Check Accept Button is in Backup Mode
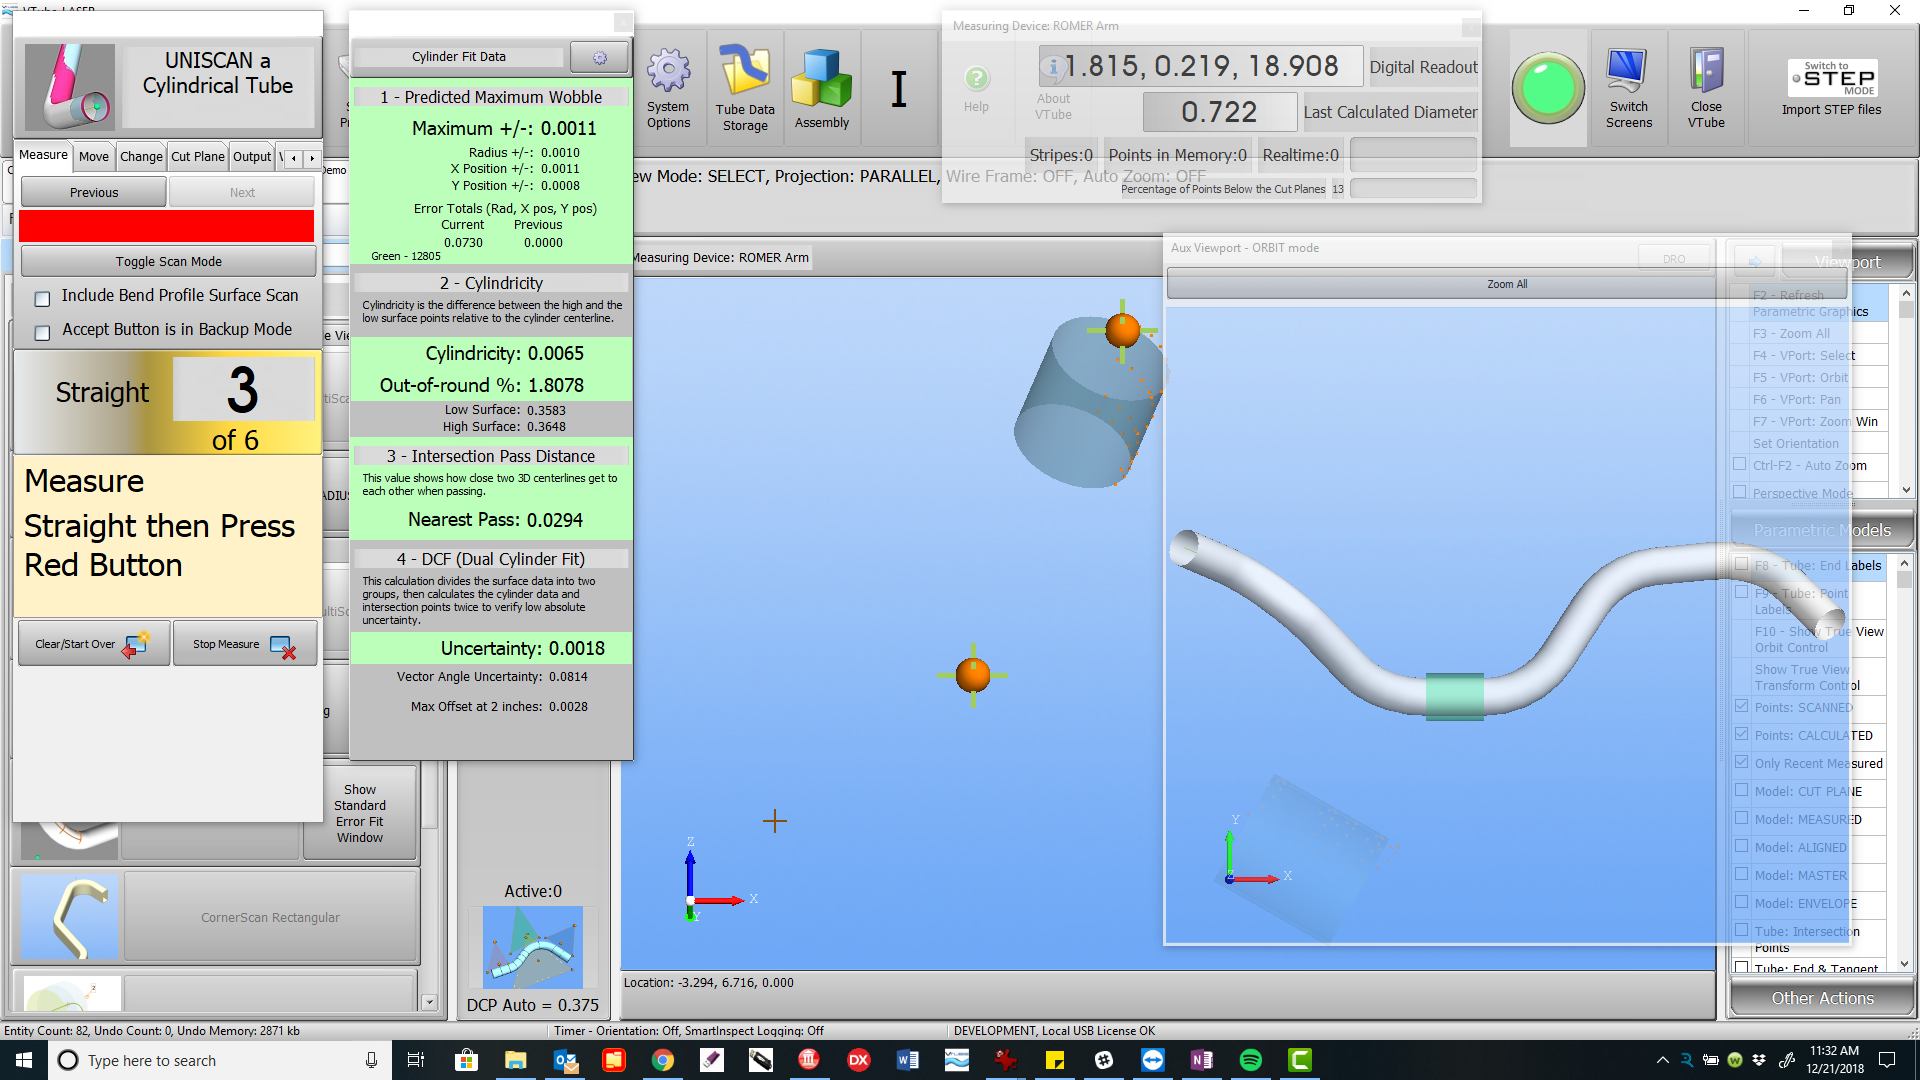The width and height of the screenshot is (1920, 1080). coord(43,332)
